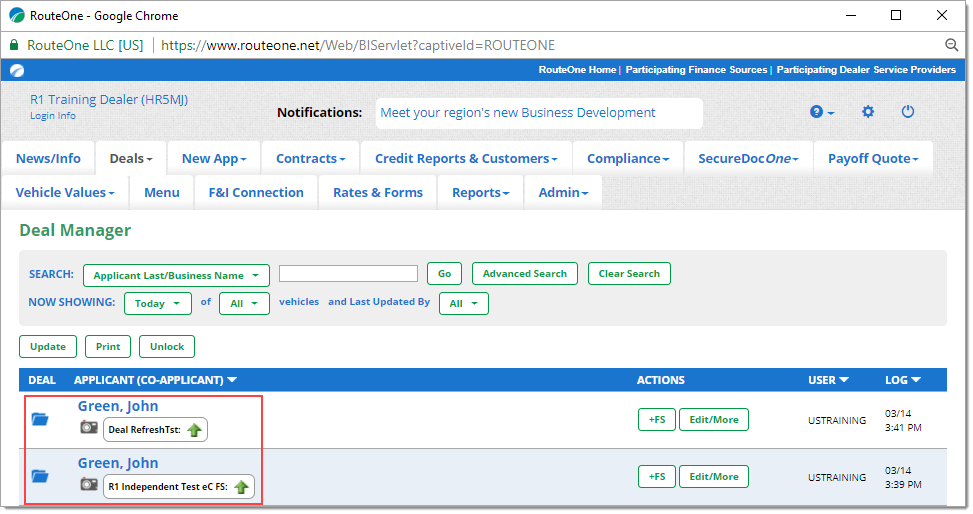Click the green arrow in R1 Independent Test badge
The width and height of the screenshot is (973, 514).
click(241, 487)
